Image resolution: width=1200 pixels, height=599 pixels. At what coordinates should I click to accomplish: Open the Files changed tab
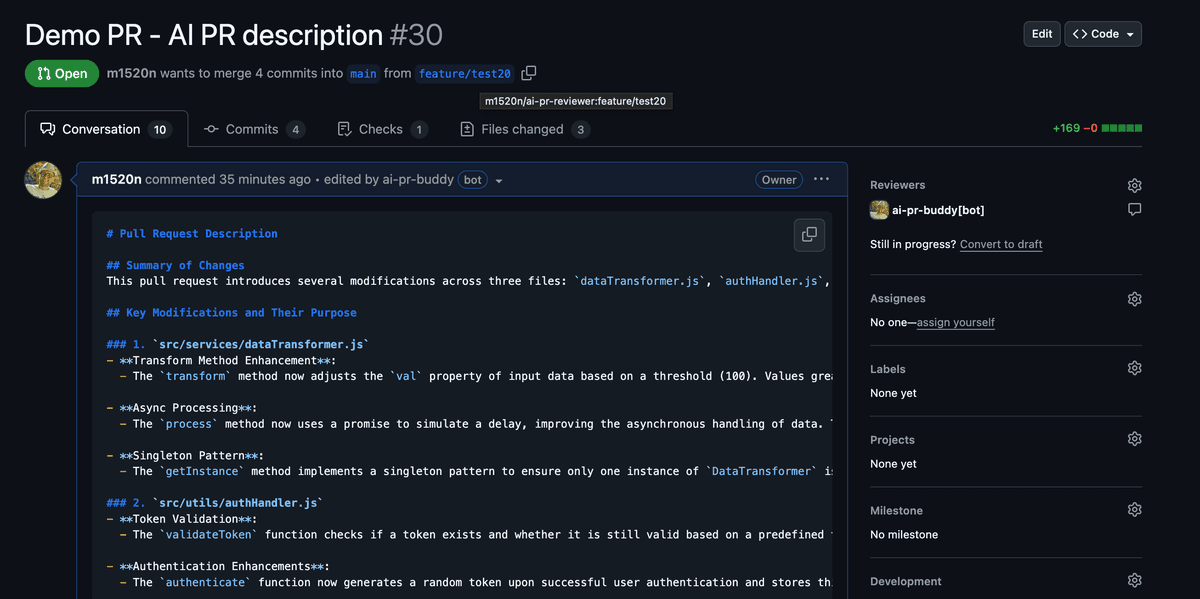(x=524, y=129)
